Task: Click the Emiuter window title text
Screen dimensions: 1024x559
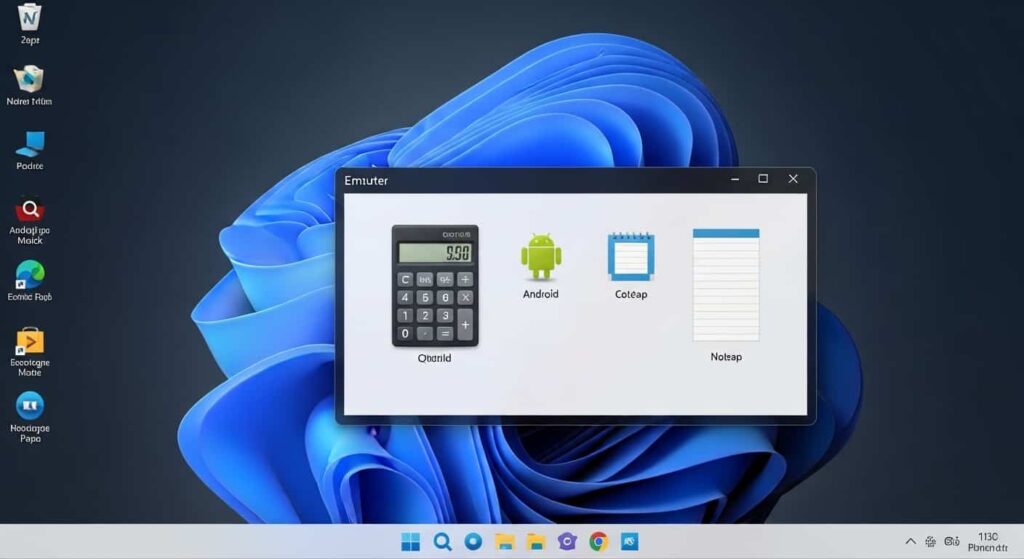Action: [366, 181]
